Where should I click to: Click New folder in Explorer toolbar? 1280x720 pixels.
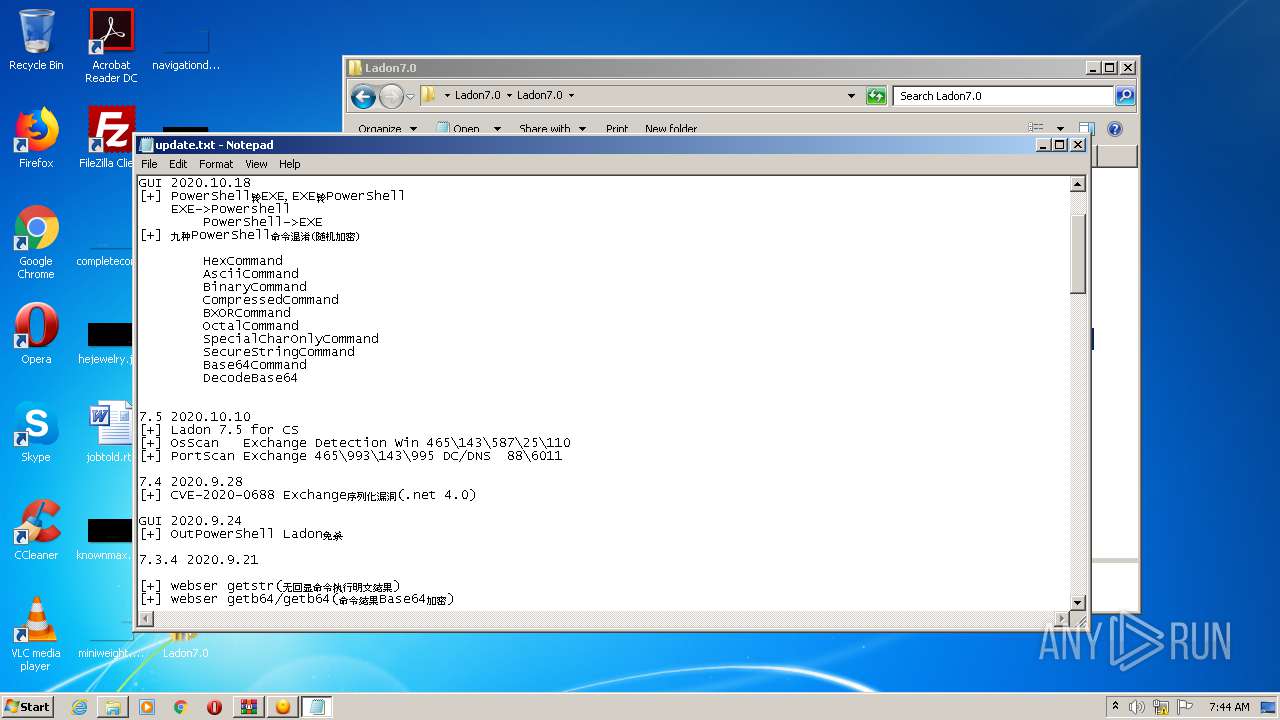click(x=671, y=129)
